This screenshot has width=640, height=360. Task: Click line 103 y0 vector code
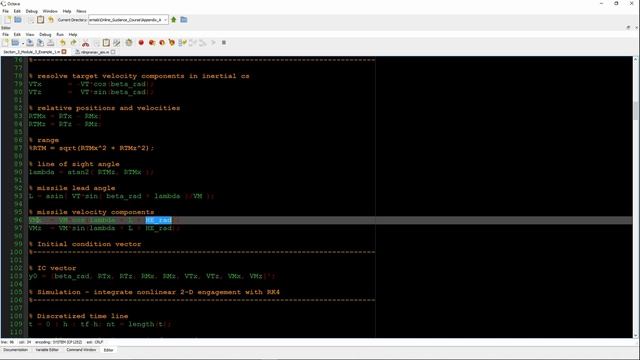(152, 276)
